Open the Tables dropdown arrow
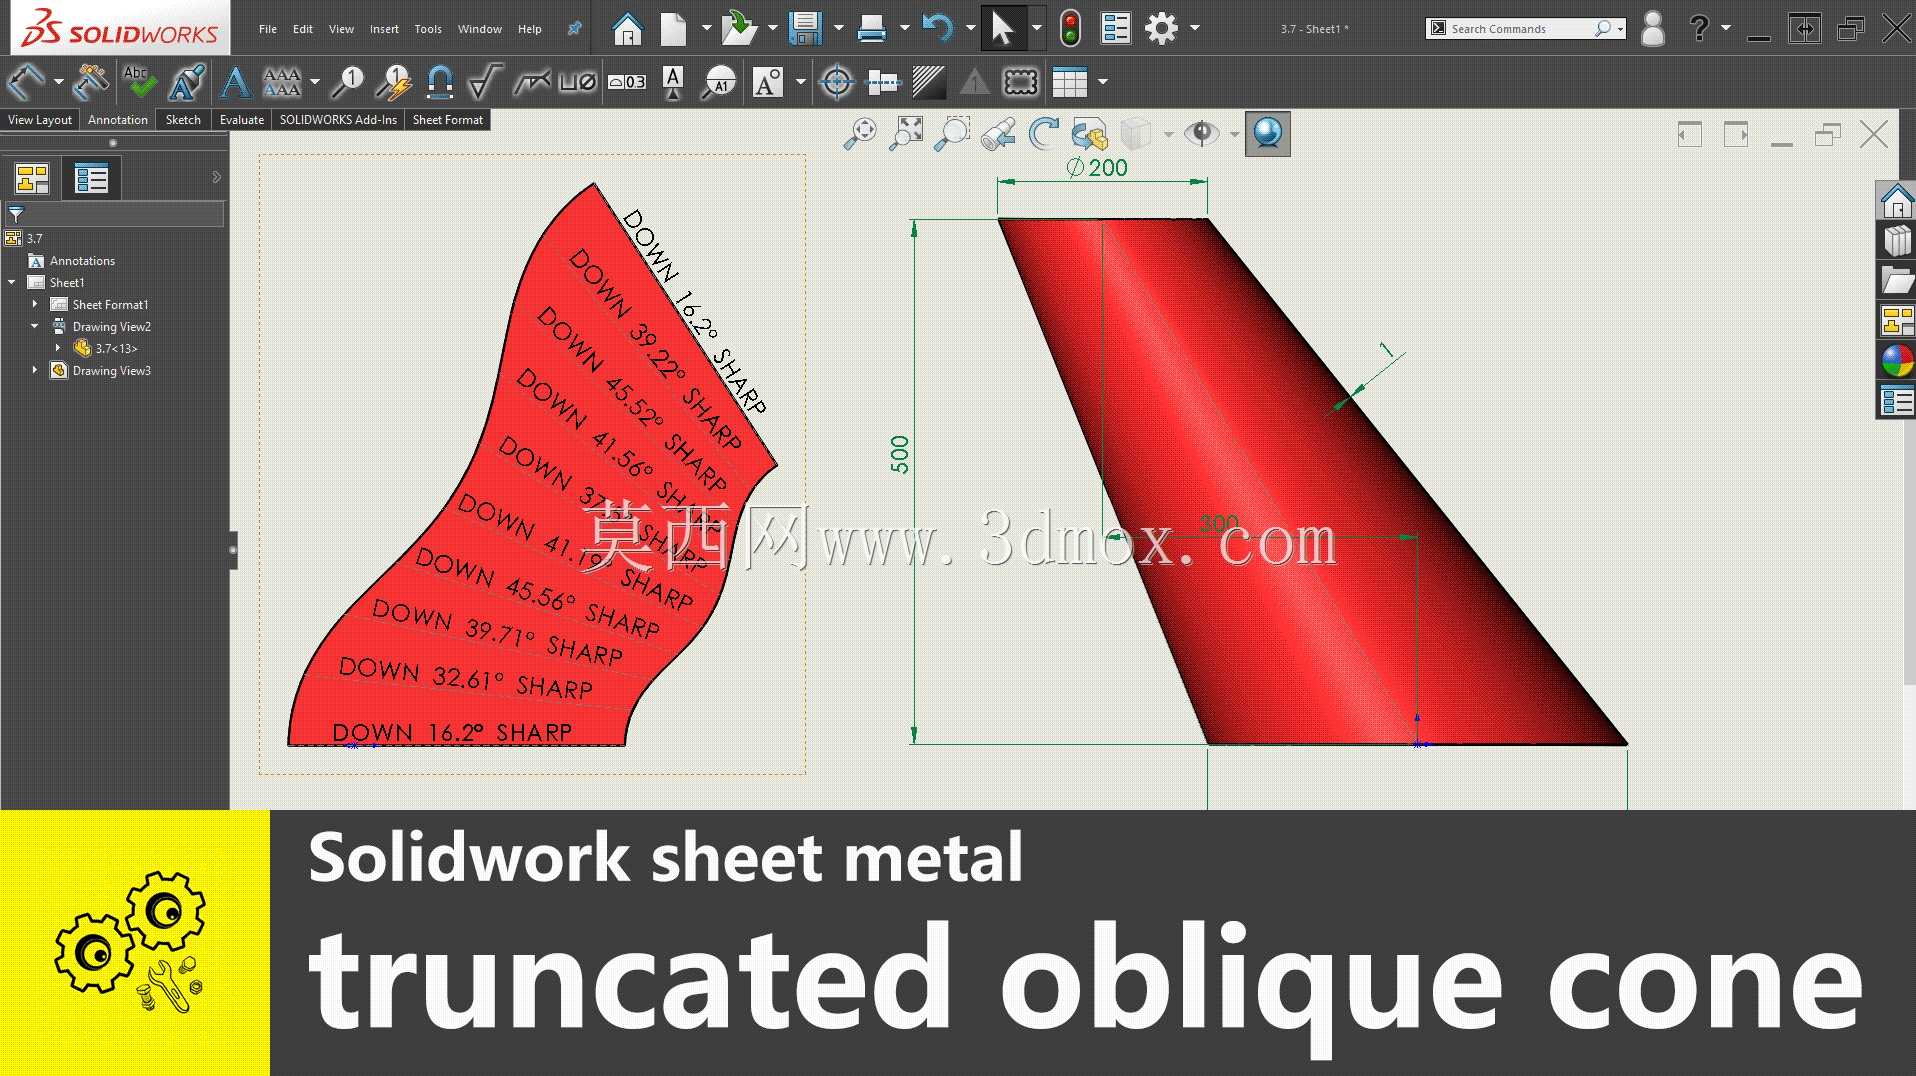 point(1103,82)
